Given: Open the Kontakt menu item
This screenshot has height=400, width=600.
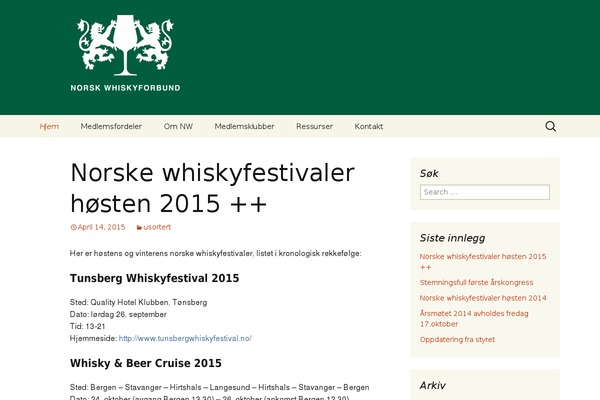Looking at the screenshot, I should click(x=368, y=126).
